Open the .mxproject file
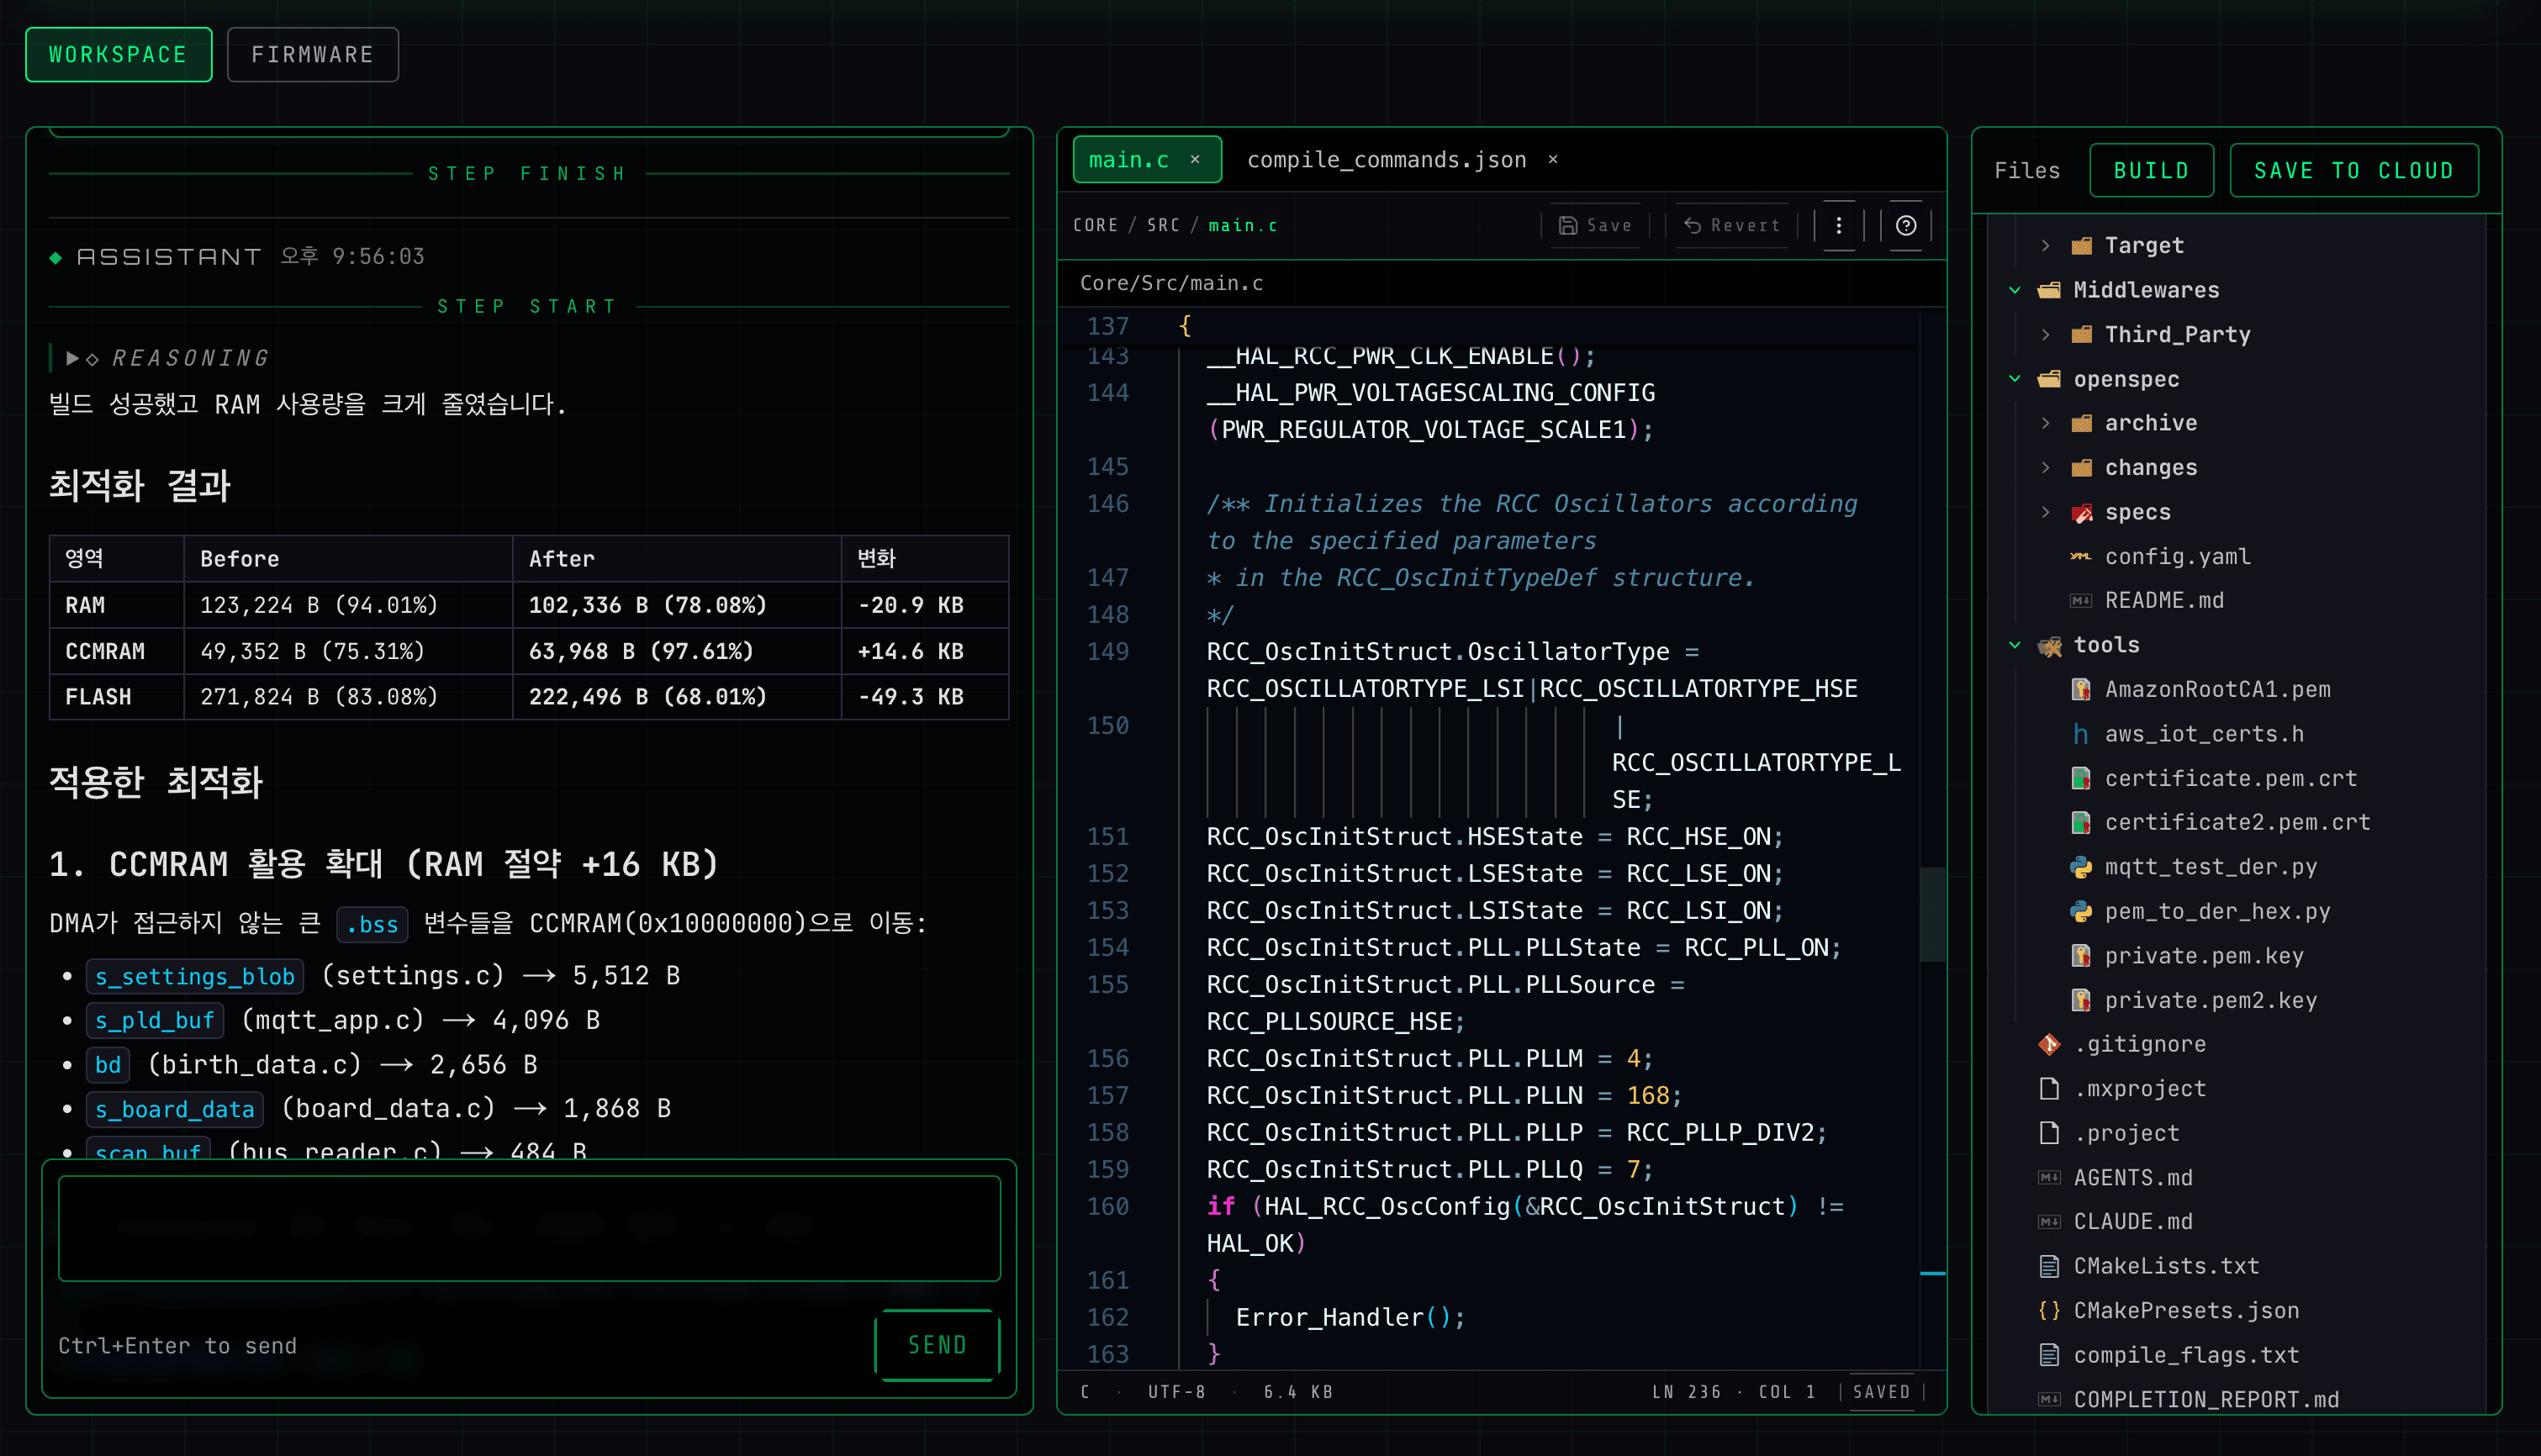 (x=2138, y=1089)
